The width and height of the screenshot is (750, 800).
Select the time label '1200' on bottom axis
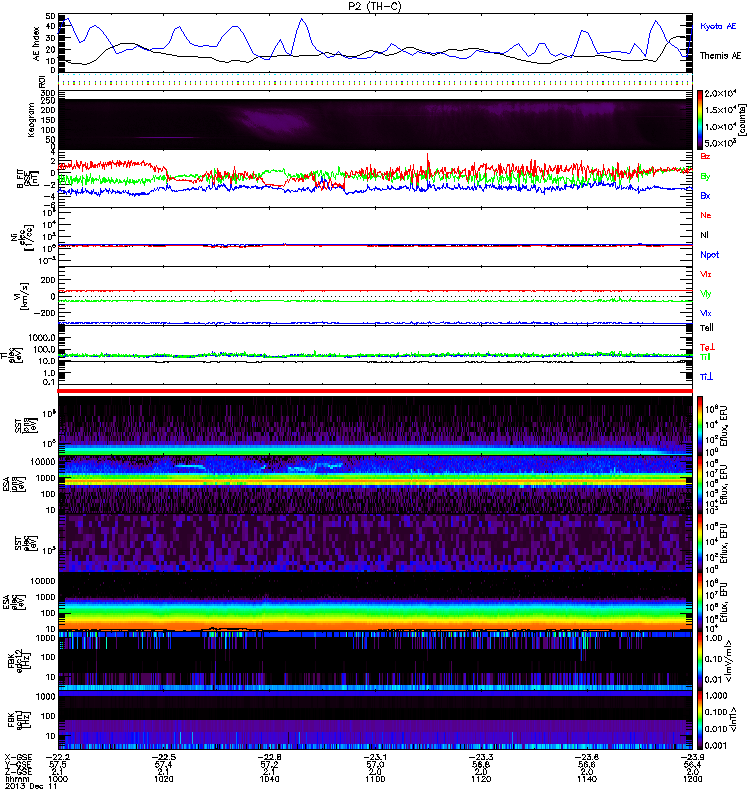[x=692, y=779]
